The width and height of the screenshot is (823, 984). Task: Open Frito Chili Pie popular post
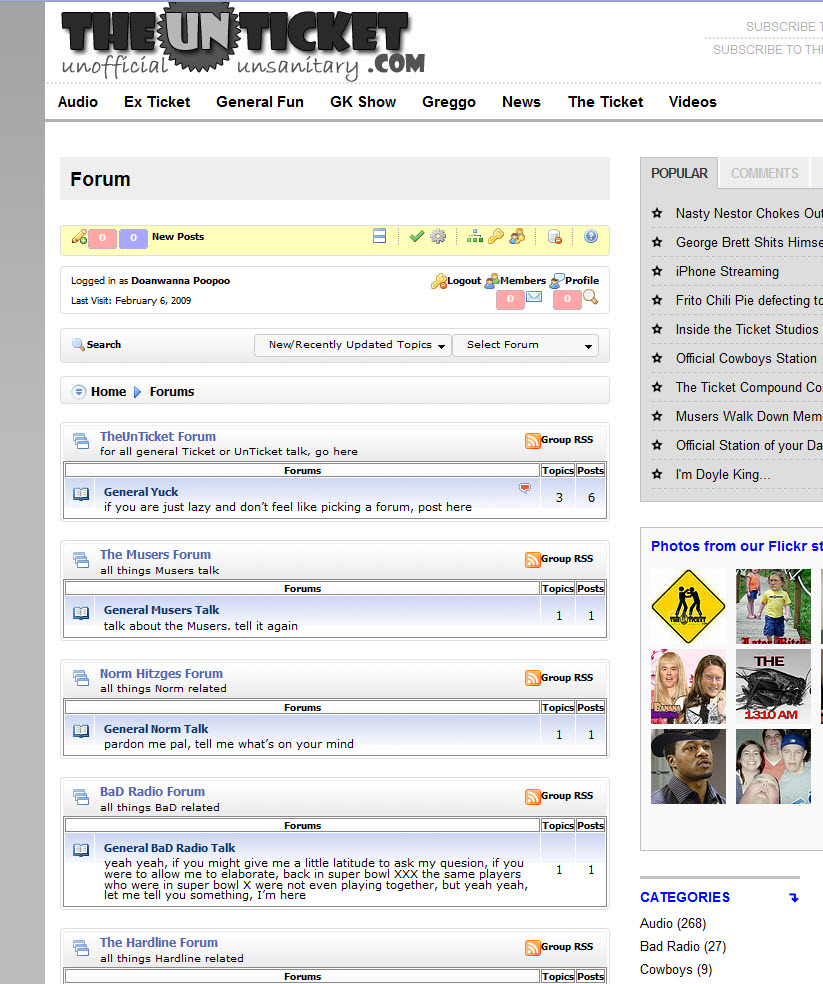[x=749, y=301]
